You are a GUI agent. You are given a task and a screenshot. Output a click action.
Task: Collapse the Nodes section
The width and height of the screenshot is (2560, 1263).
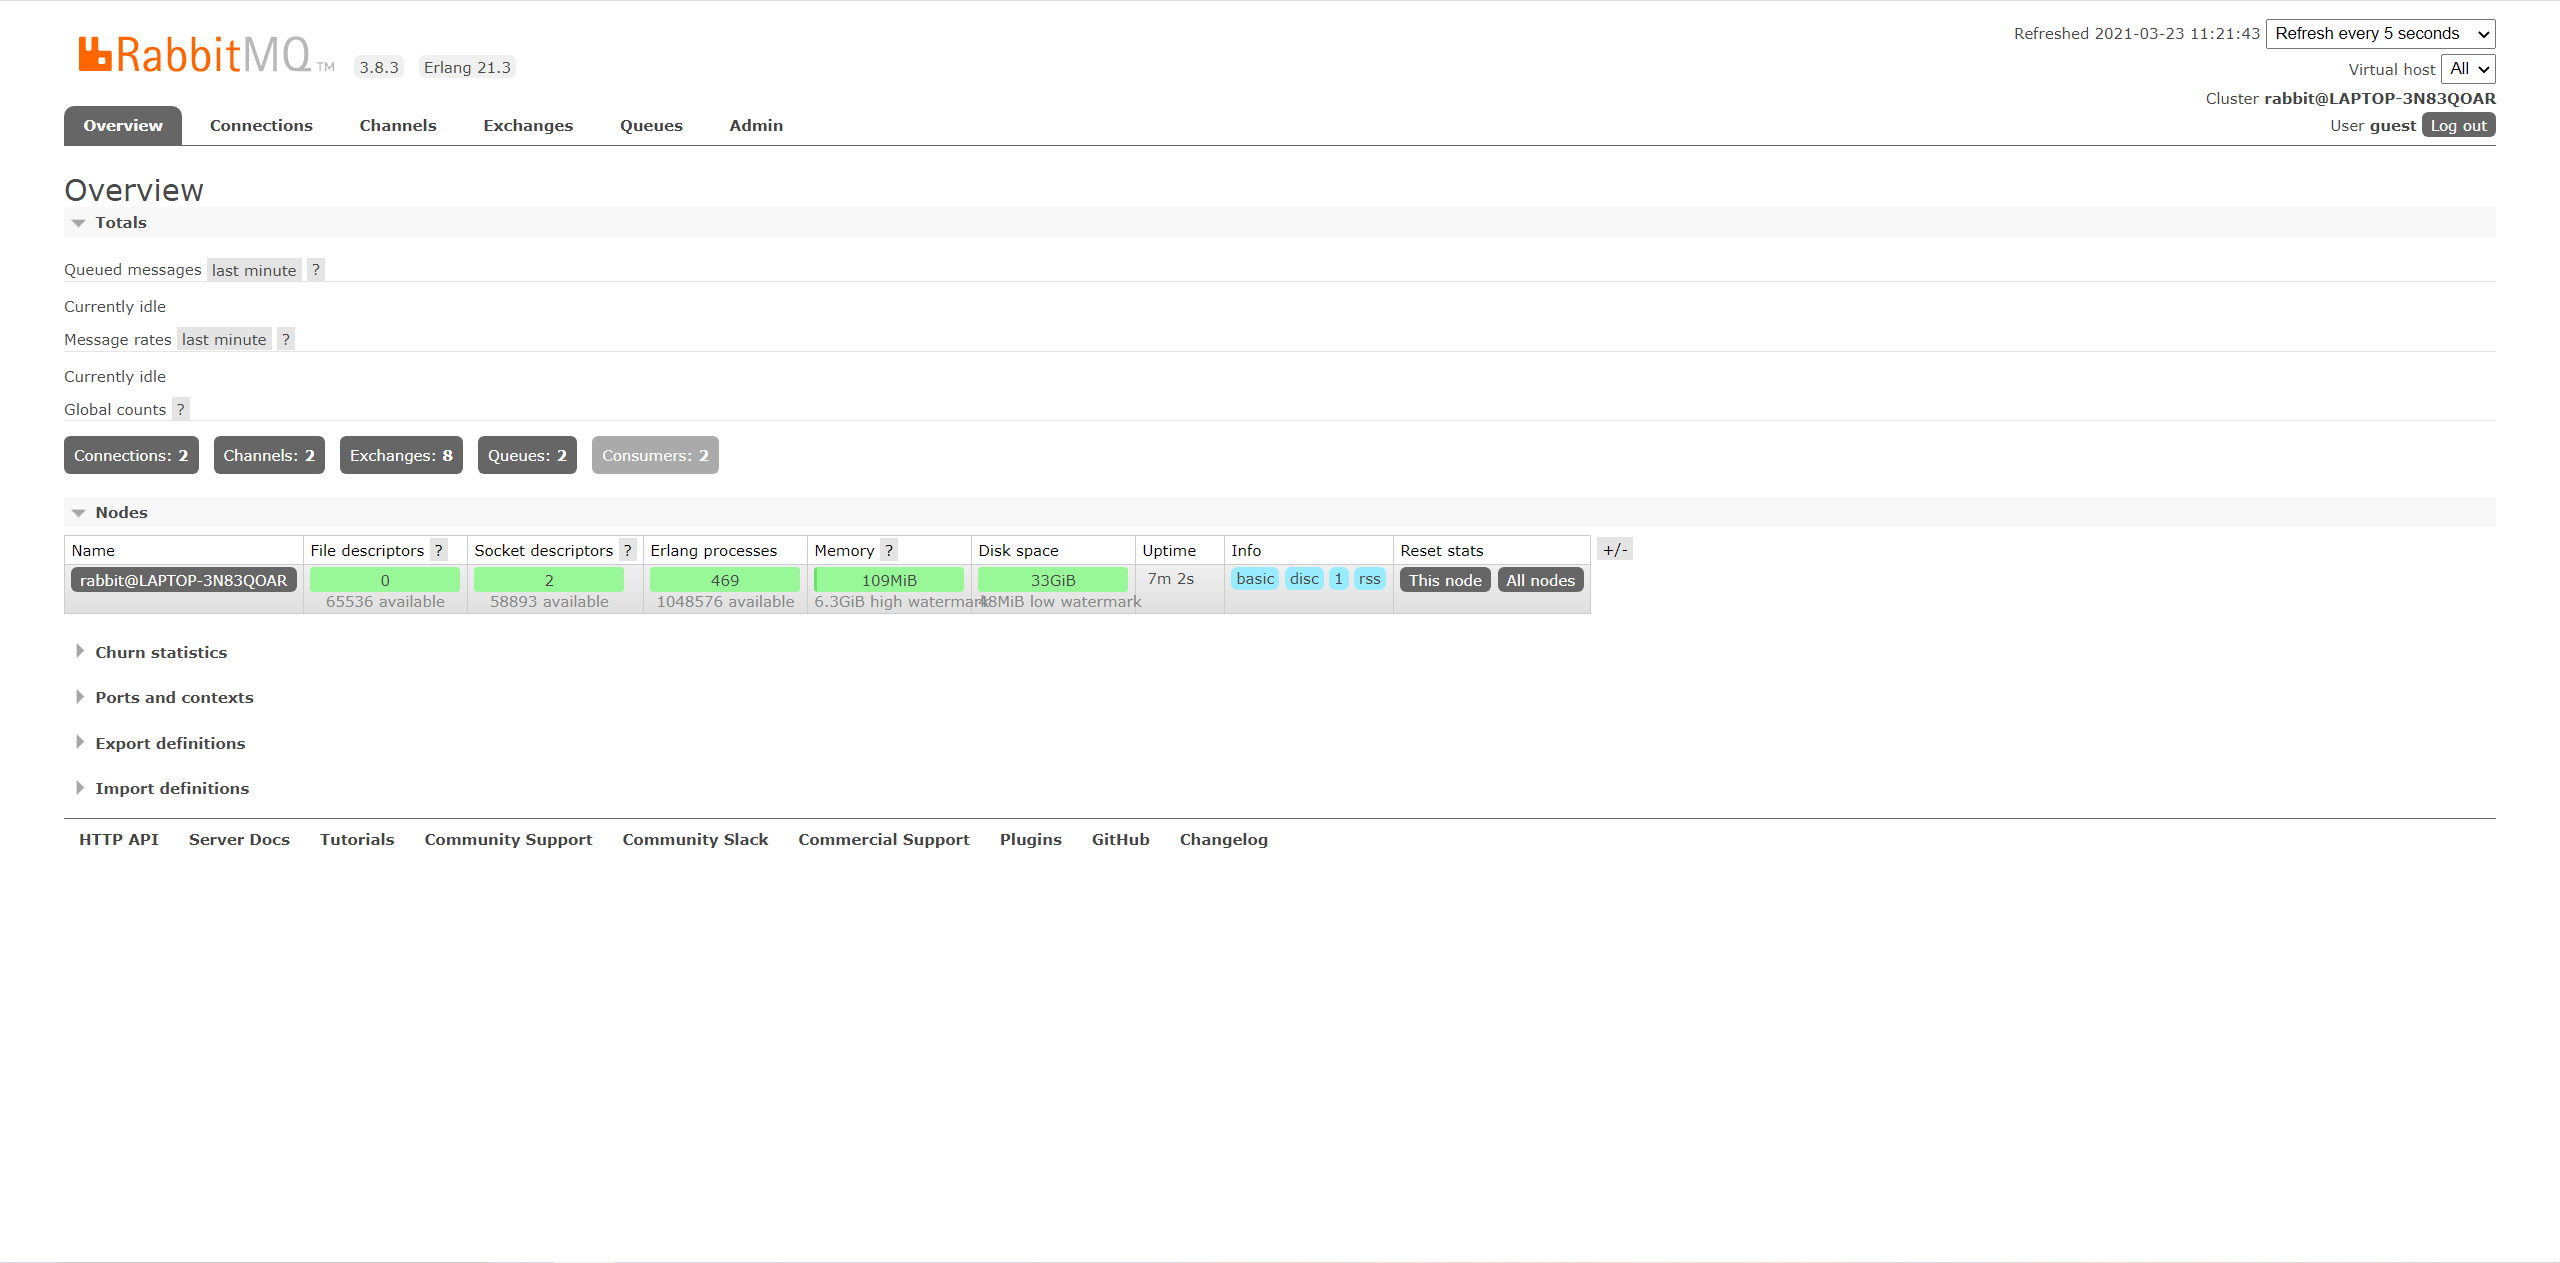(121, 513)
